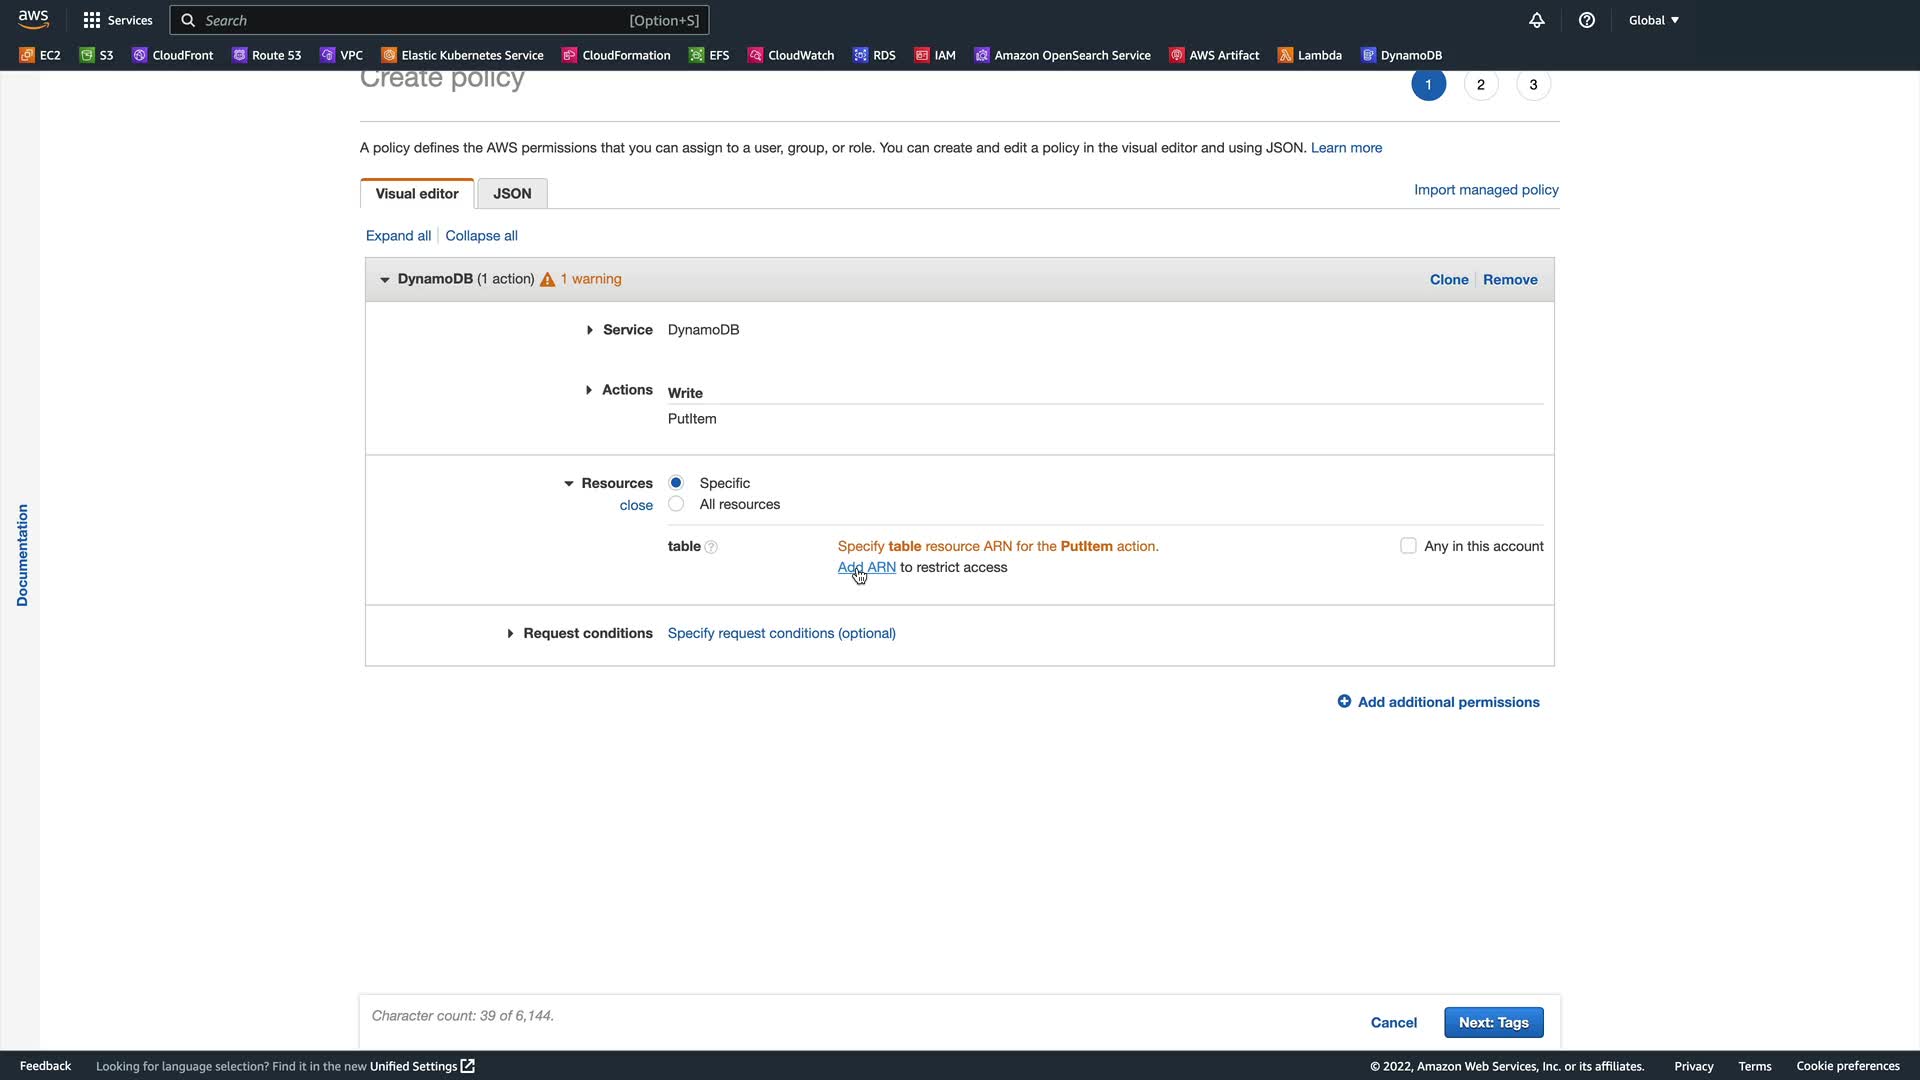The height and width of the screenshot is (1080, 1920).
Task: Open the notifications bell icon
Action: [1537, 20]
